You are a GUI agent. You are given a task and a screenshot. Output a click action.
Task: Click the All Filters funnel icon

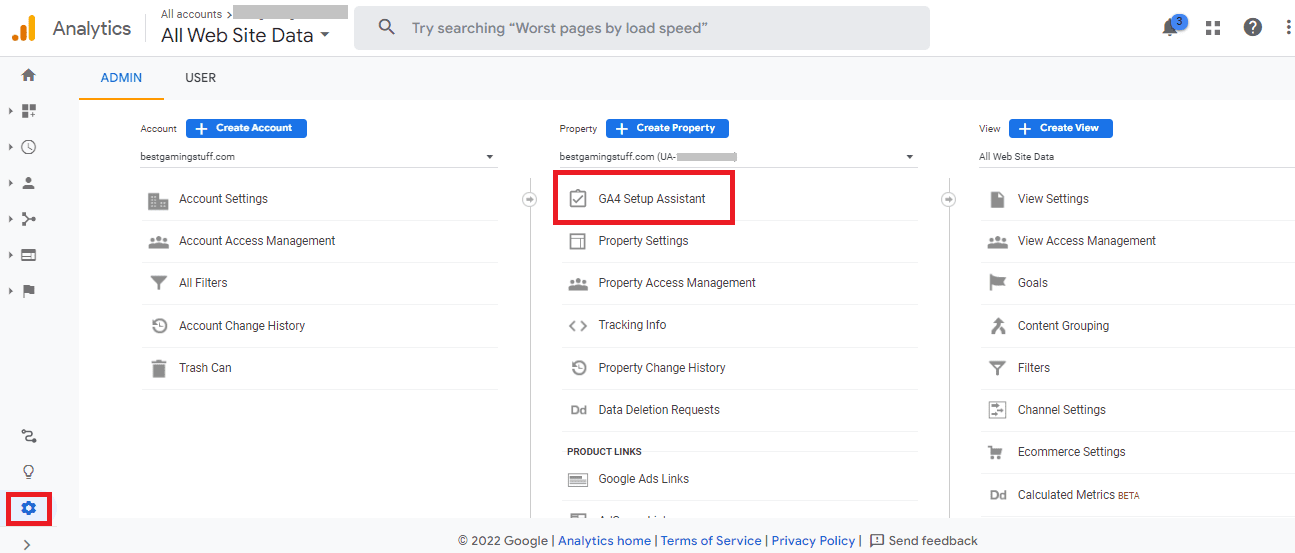coord(158,283)
